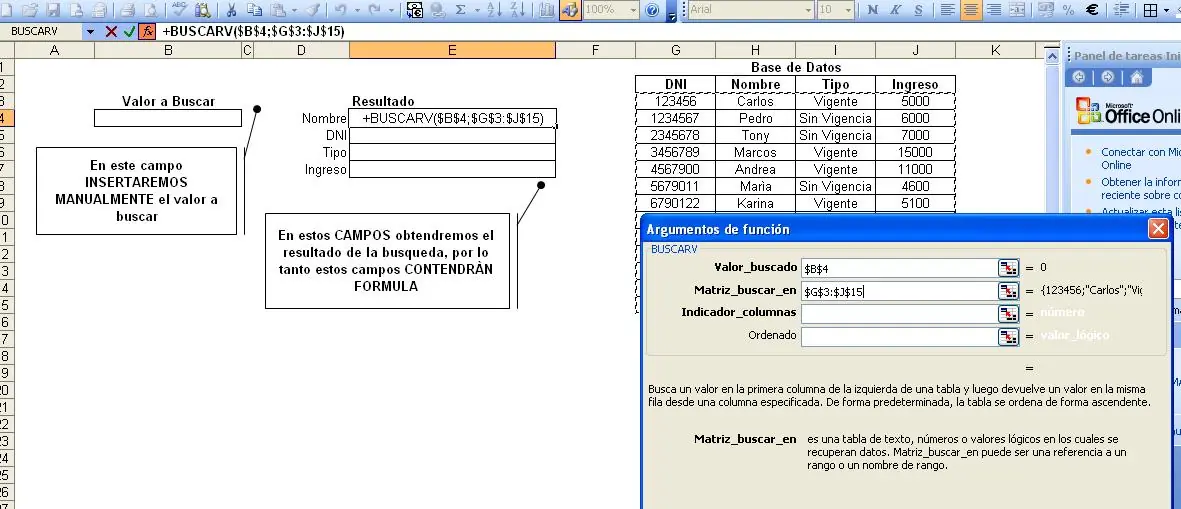Toggle Align Right
This screenshot has width=1181, height=509.
[x=994, y=10]
